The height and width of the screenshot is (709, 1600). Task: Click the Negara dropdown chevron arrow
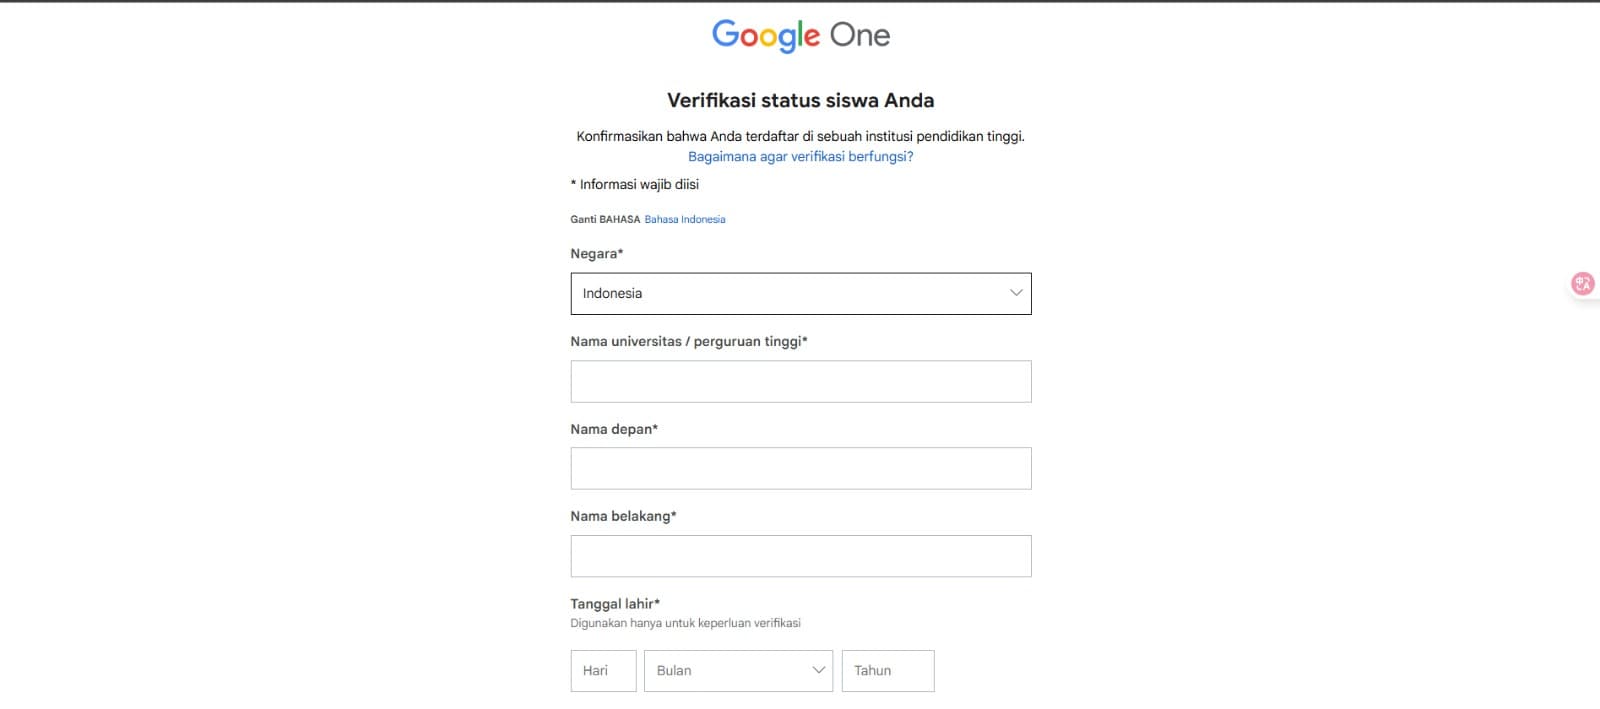pos(1016,293)
